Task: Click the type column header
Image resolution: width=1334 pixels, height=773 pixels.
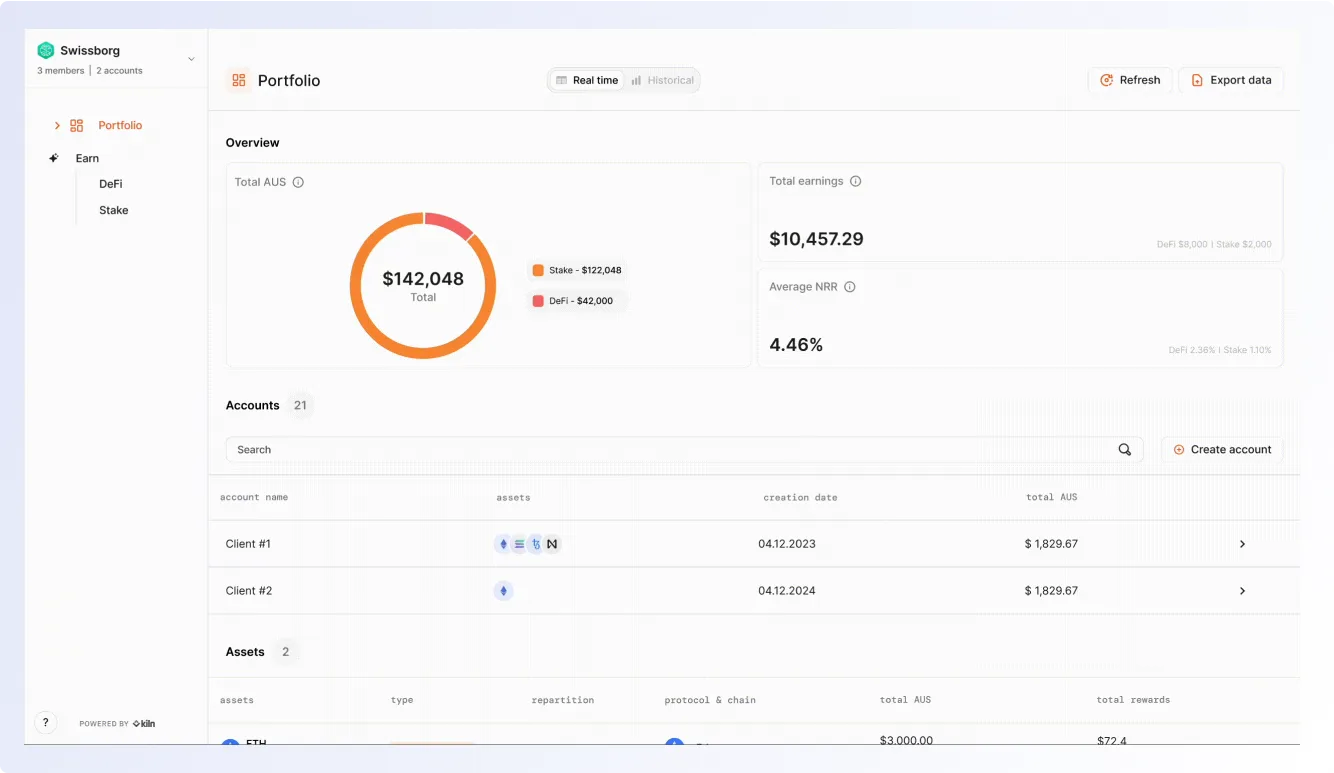Action: (x=402, y=700)
